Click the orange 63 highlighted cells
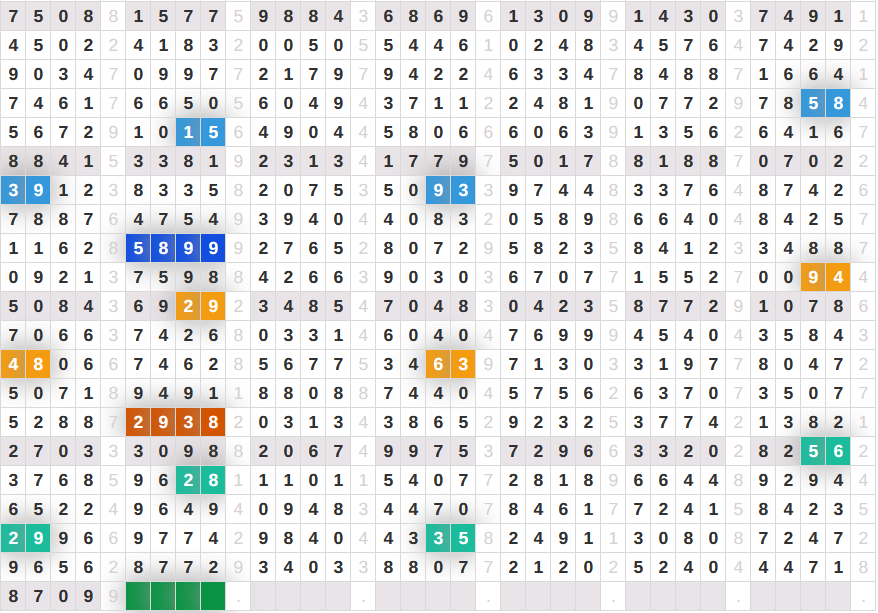The width and height of the screenshot is (878, 613). 450,364
